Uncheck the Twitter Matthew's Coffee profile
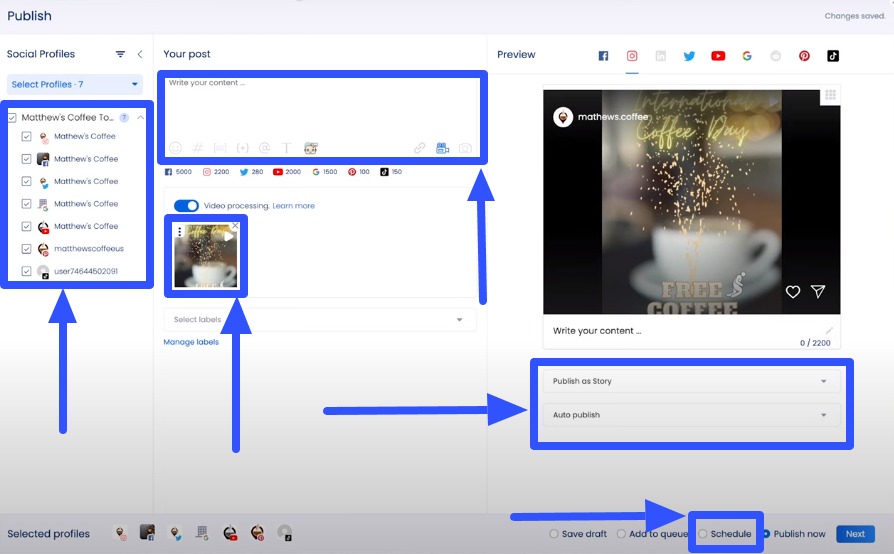Image resolution: width=894 pixels, height=554 pixels. pyautogui.click(x=26, y=181)
